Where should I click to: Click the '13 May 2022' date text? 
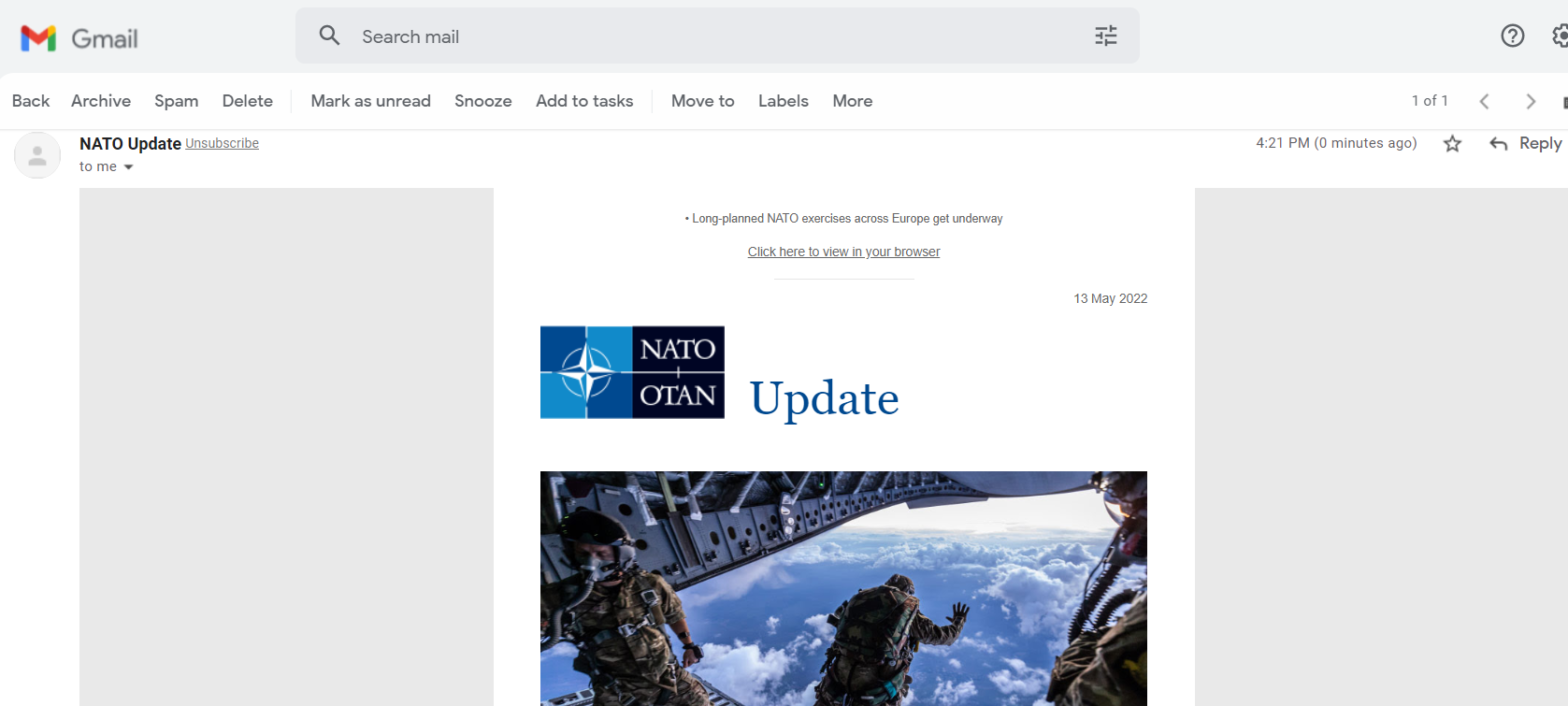point(1110,299)
